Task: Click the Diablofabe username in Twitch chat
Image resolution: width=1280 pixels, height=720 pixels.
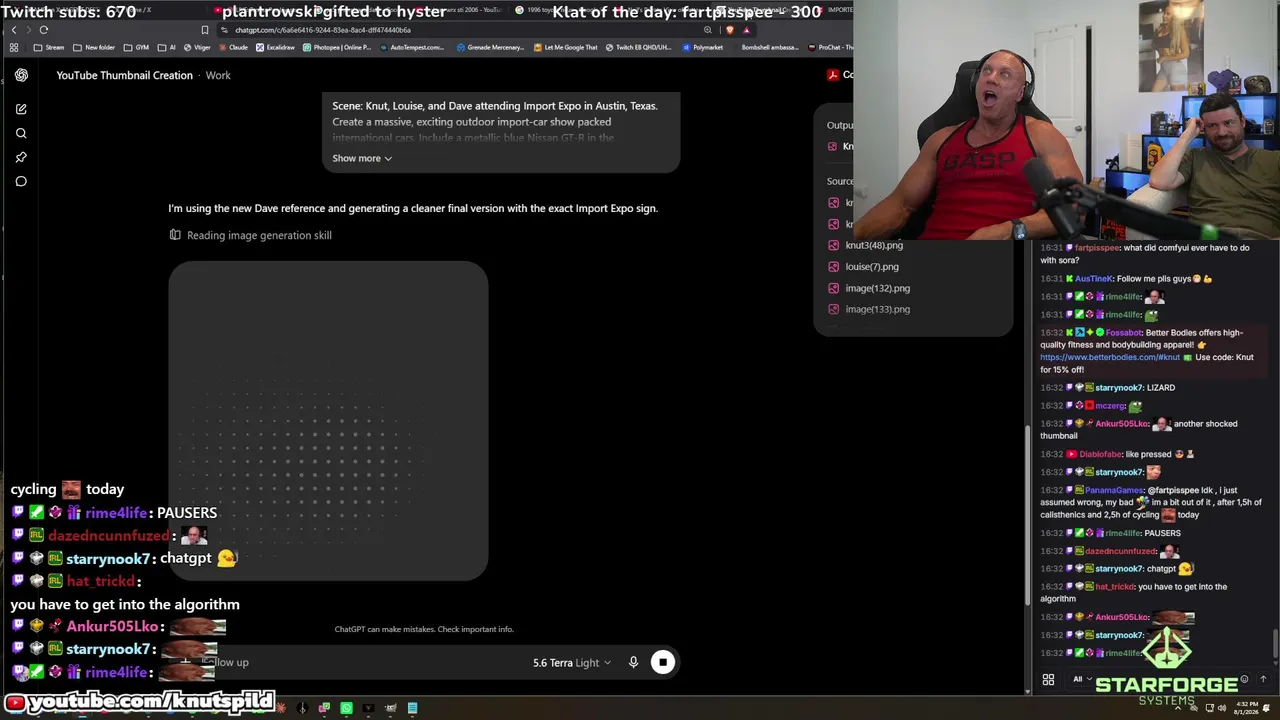Action: pyautogui.click(x=1101, y=454)
